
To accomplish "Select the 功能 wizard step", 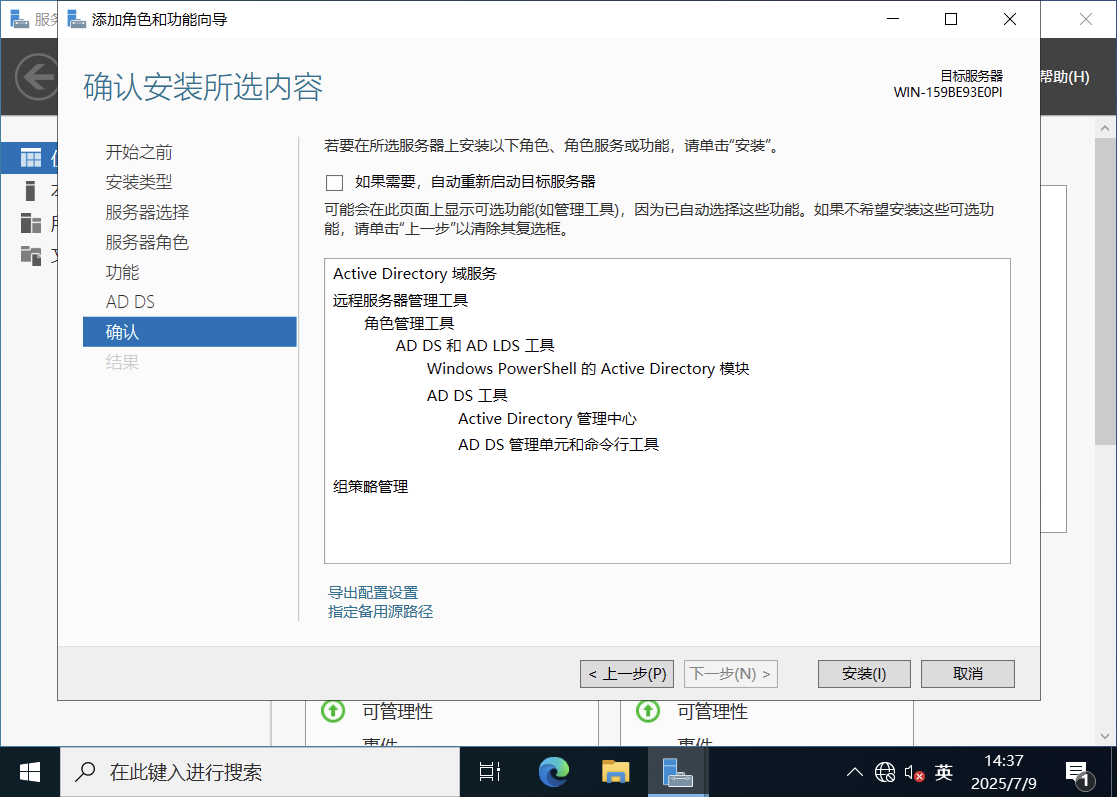I will [123, 272].
